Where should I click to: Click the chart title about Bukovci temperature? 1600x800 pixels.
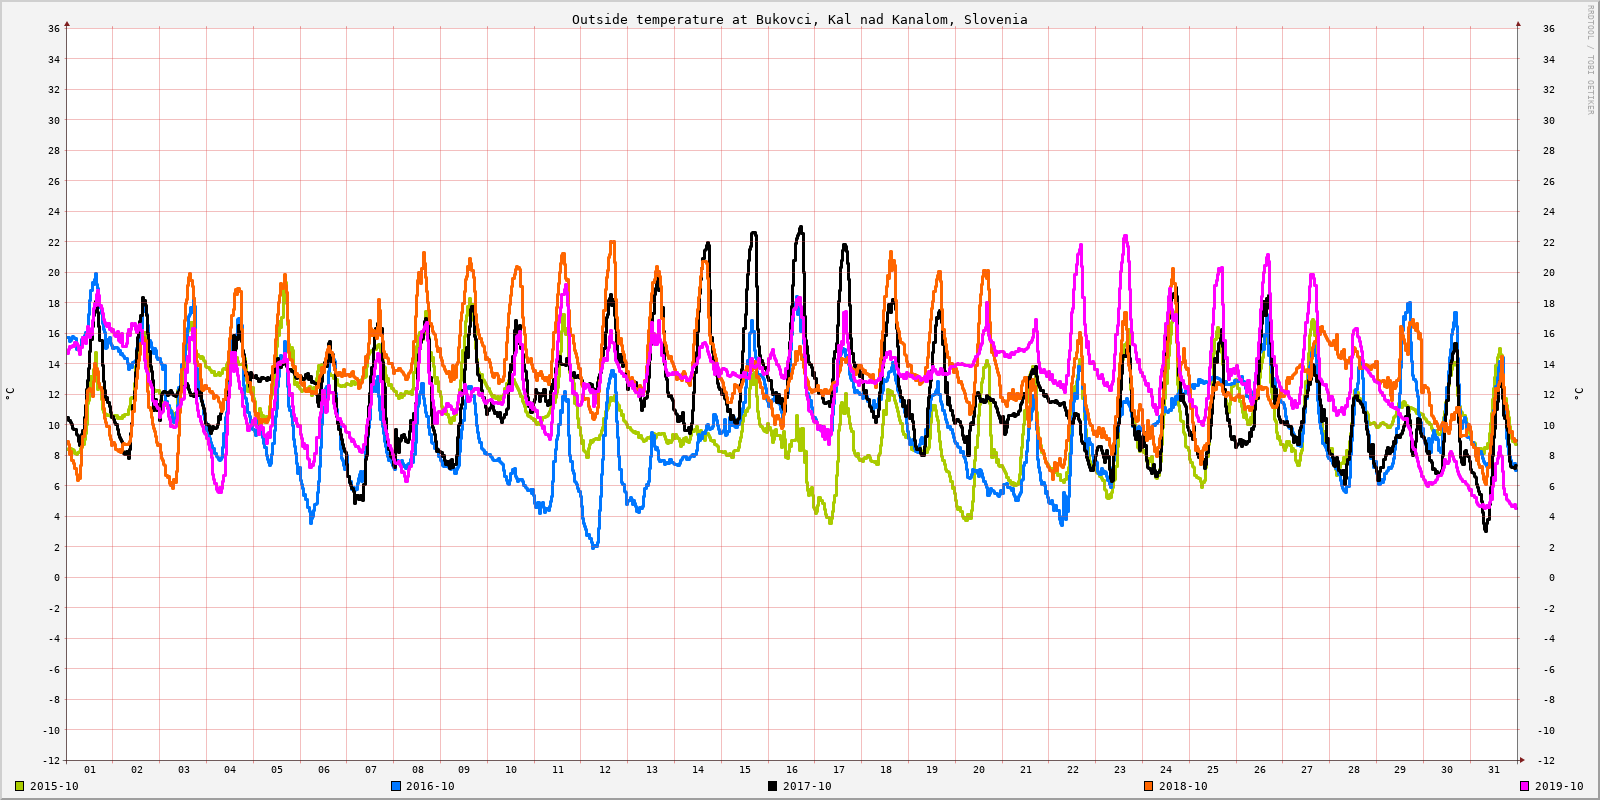tap(799, 19)
